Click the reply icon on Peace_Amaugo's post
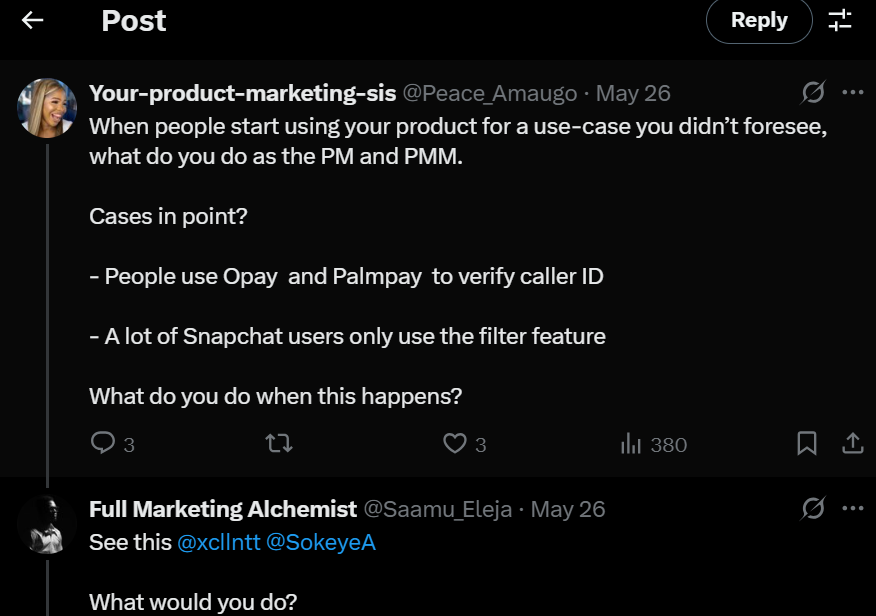The image size is (876, 616). pyautogui.click(x=103, y=443)
